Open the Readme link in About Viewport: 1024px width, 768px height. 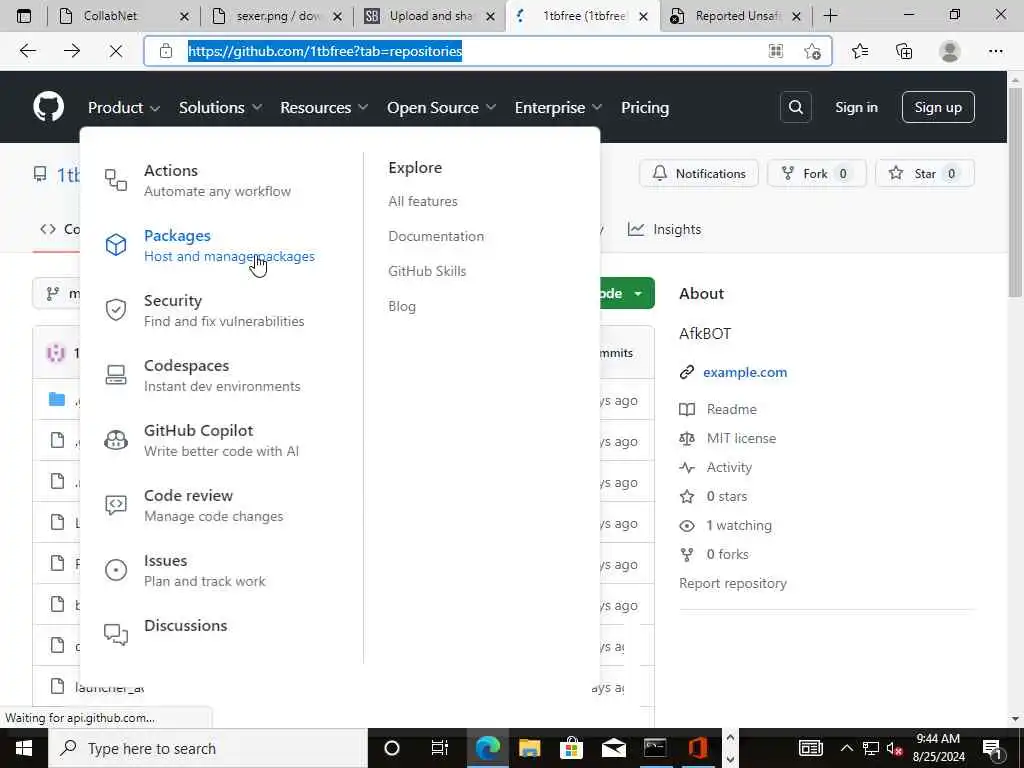(731, 409)
